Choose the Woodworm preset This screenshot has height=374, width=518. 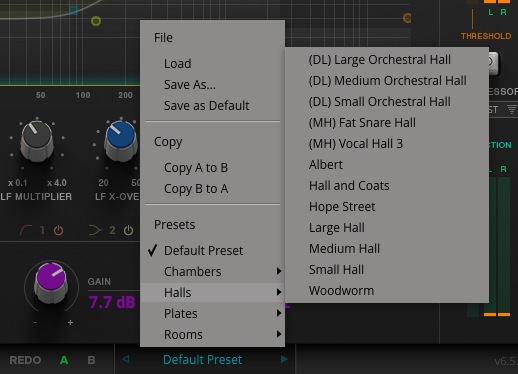coord(387,291)
